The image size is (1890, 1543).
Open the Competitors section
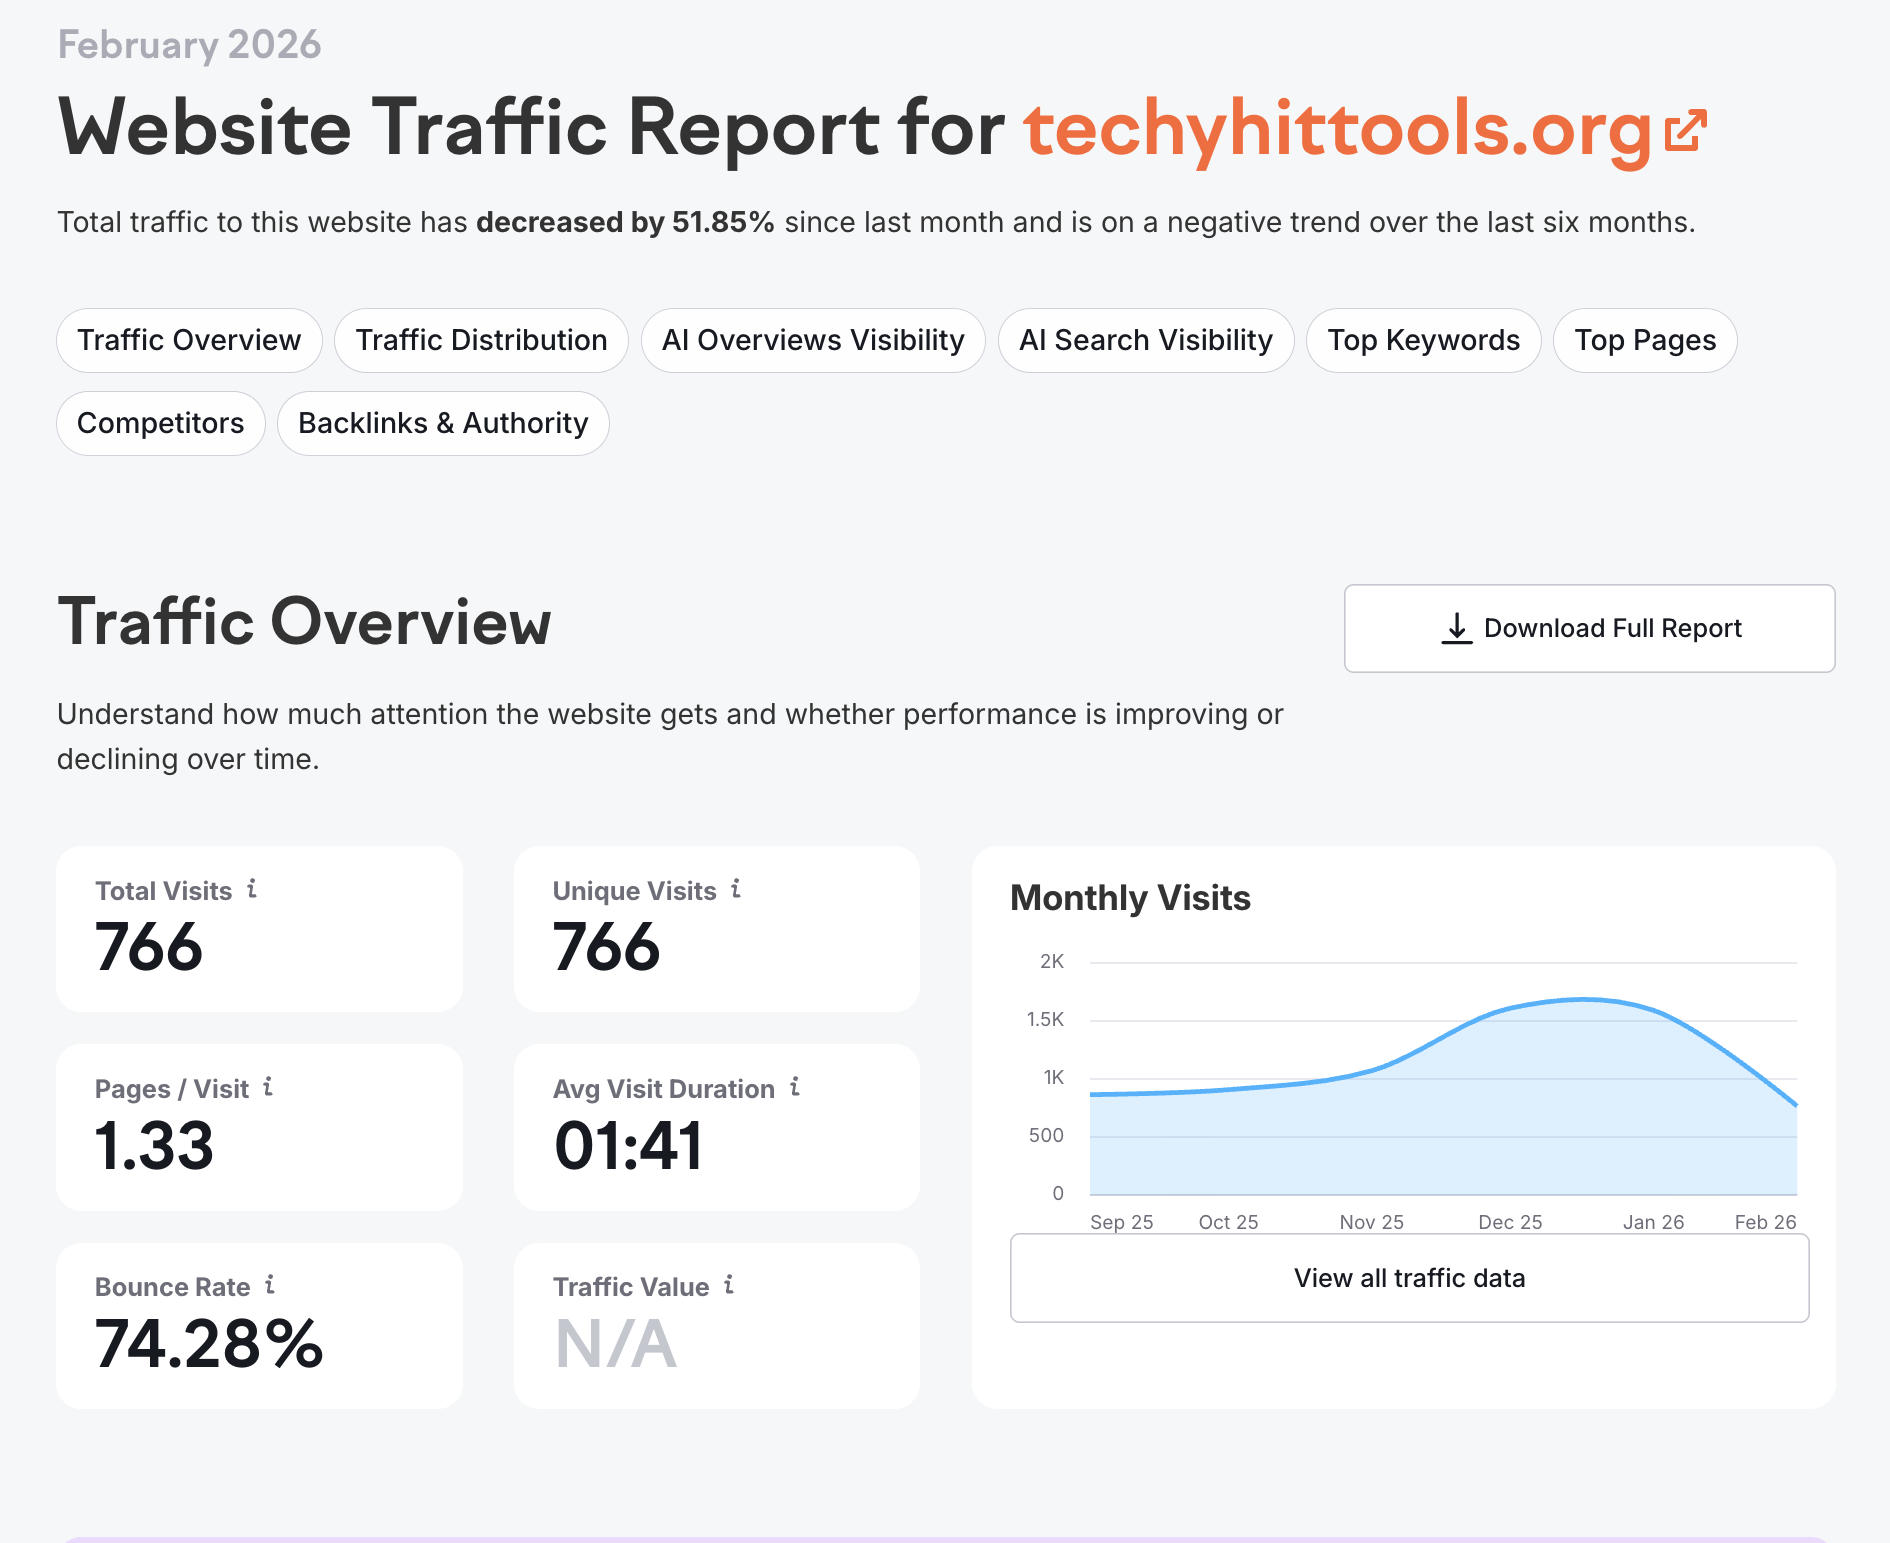160,423
